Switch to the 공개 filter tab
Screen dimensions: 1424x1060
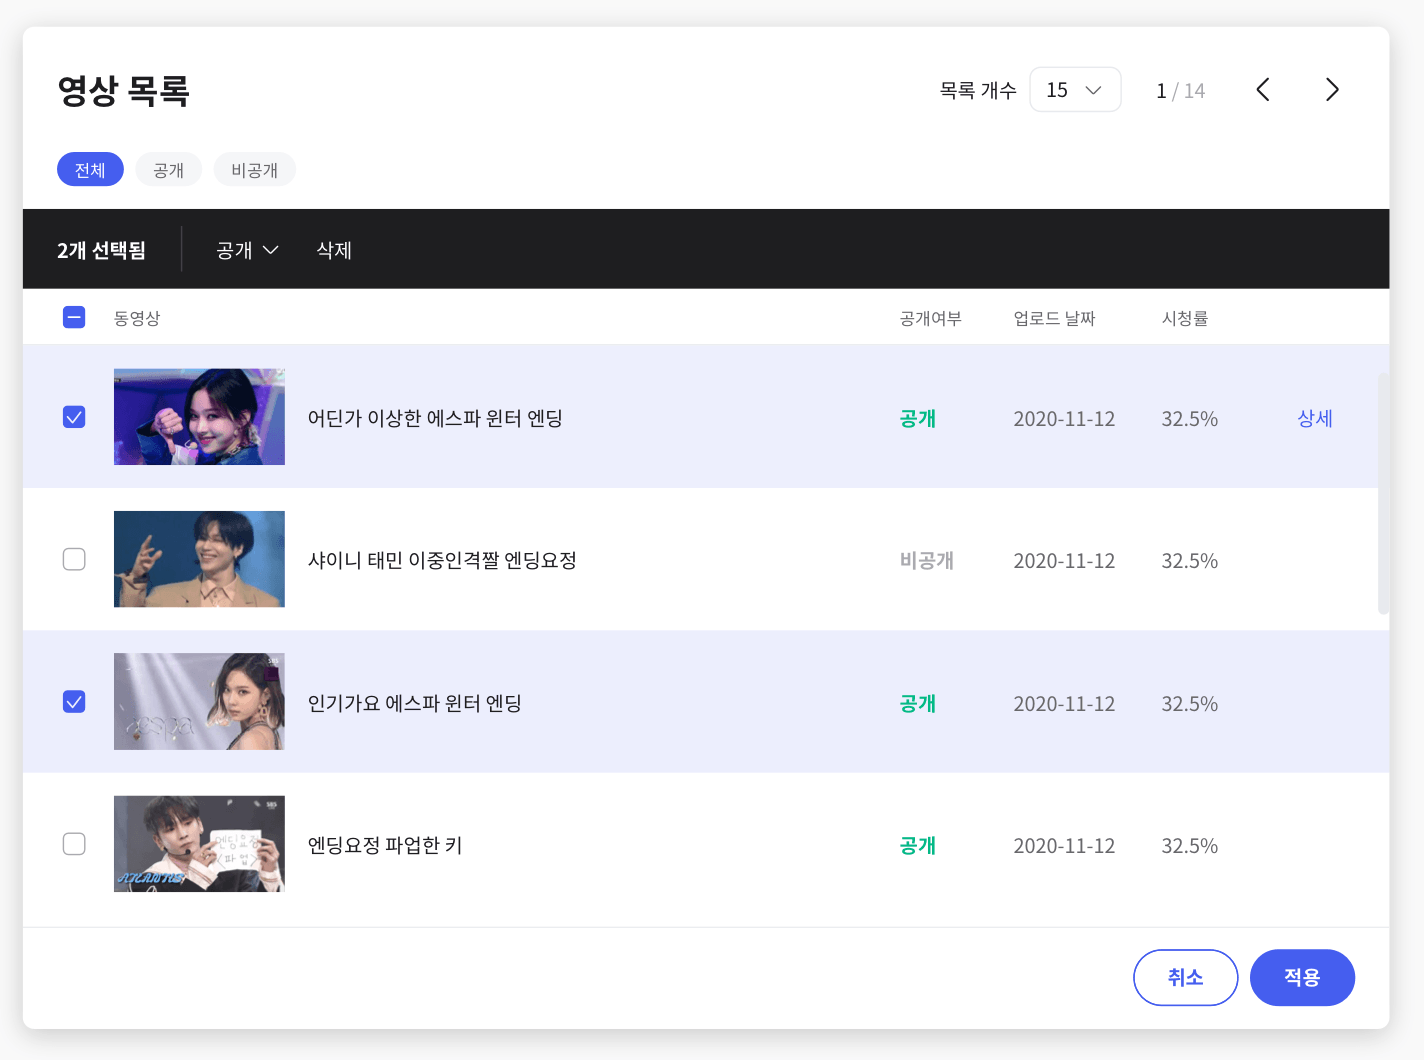168,170
